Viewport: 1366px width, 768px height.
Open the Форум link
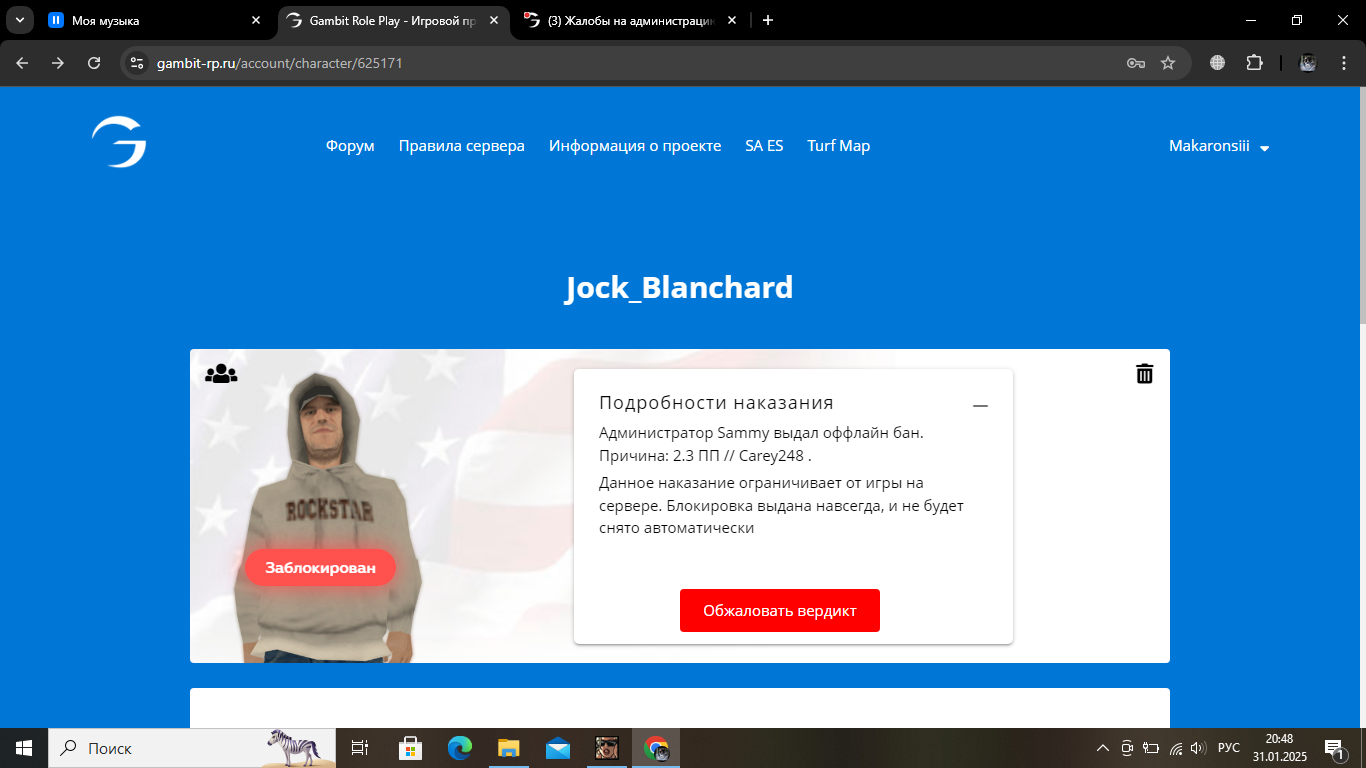click(350, 146)
